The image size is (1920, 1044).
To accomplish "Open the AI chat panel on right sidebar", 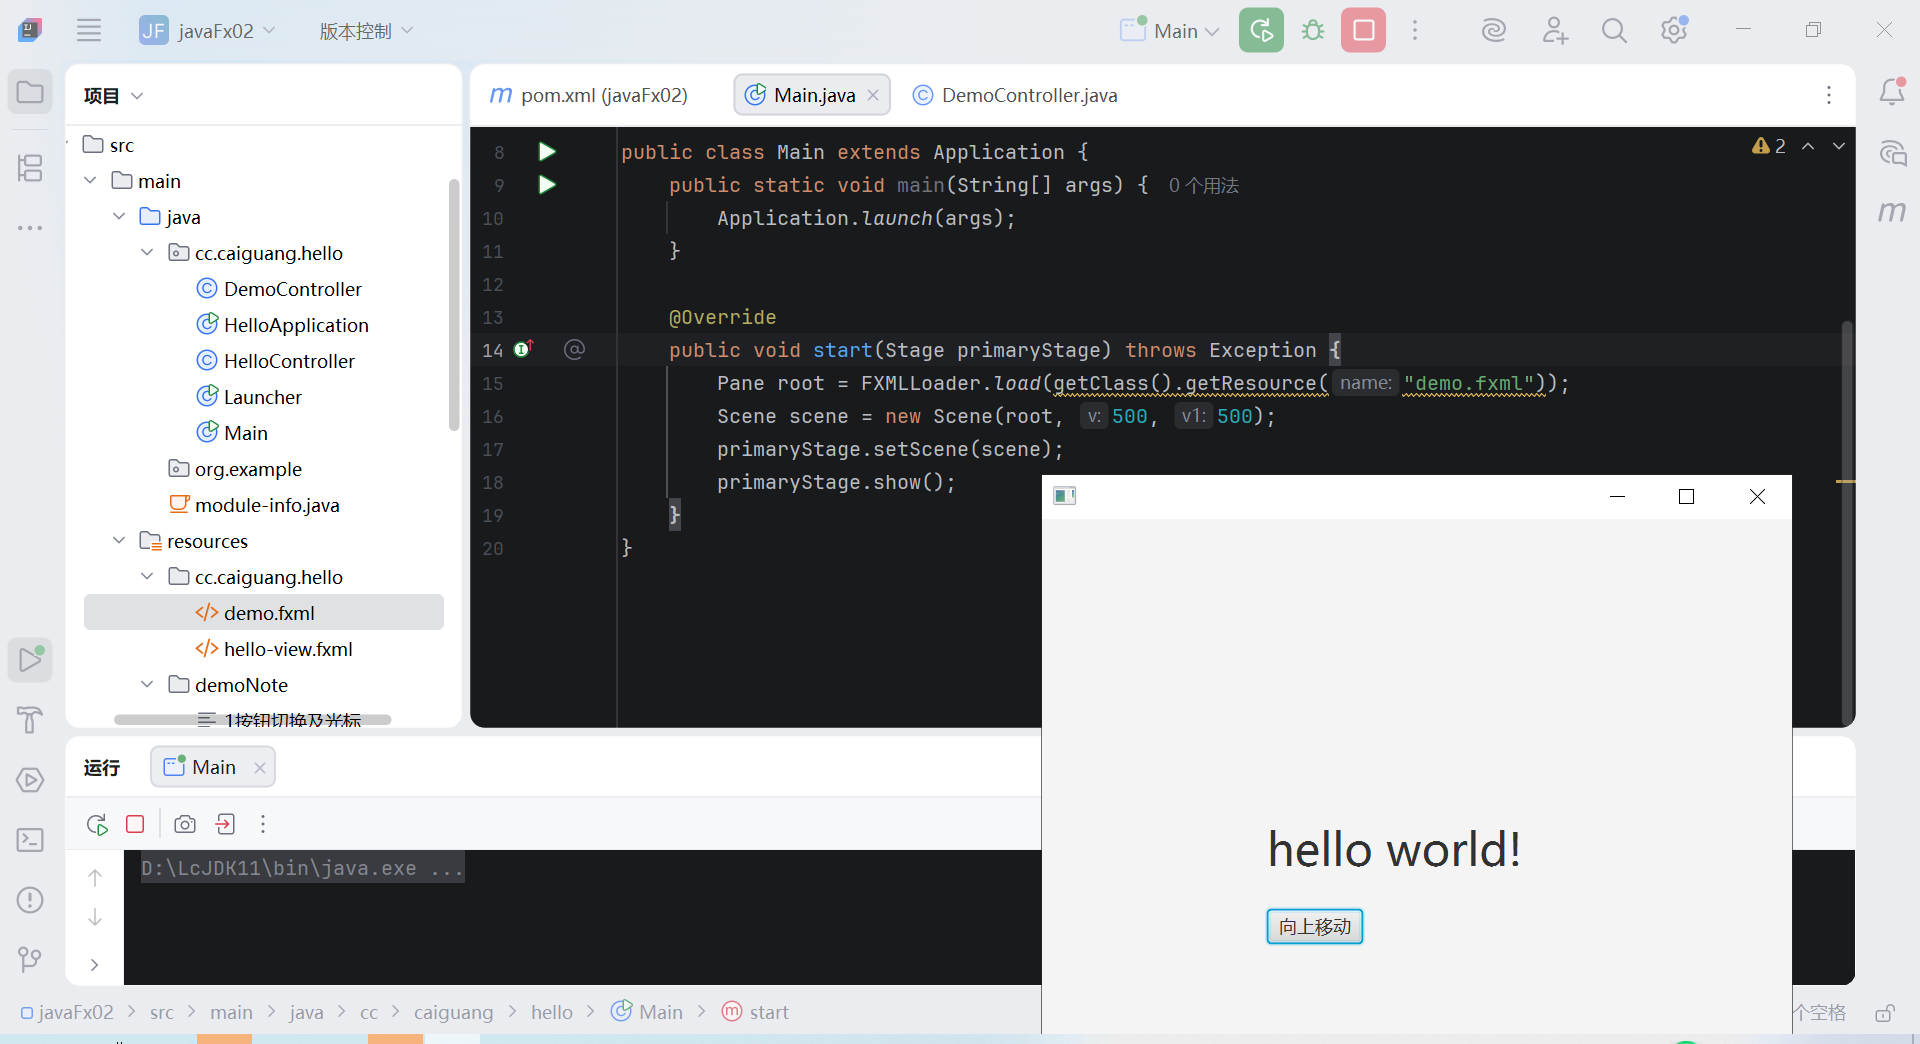I will coord(1892,153).
